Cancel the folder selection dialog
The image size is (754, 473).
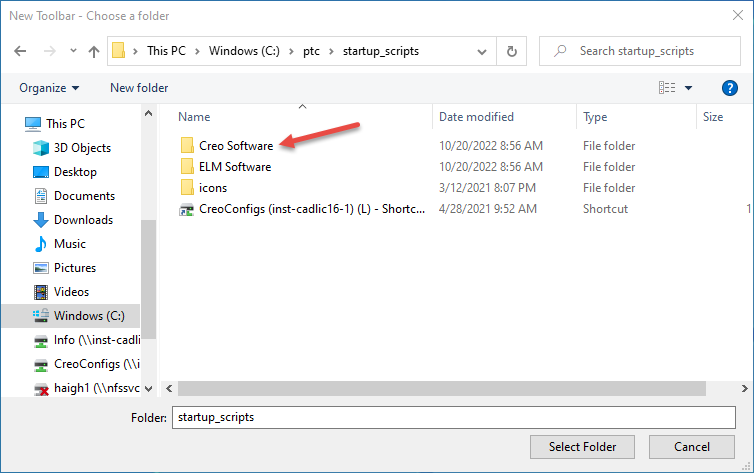[x=692, y=446]
